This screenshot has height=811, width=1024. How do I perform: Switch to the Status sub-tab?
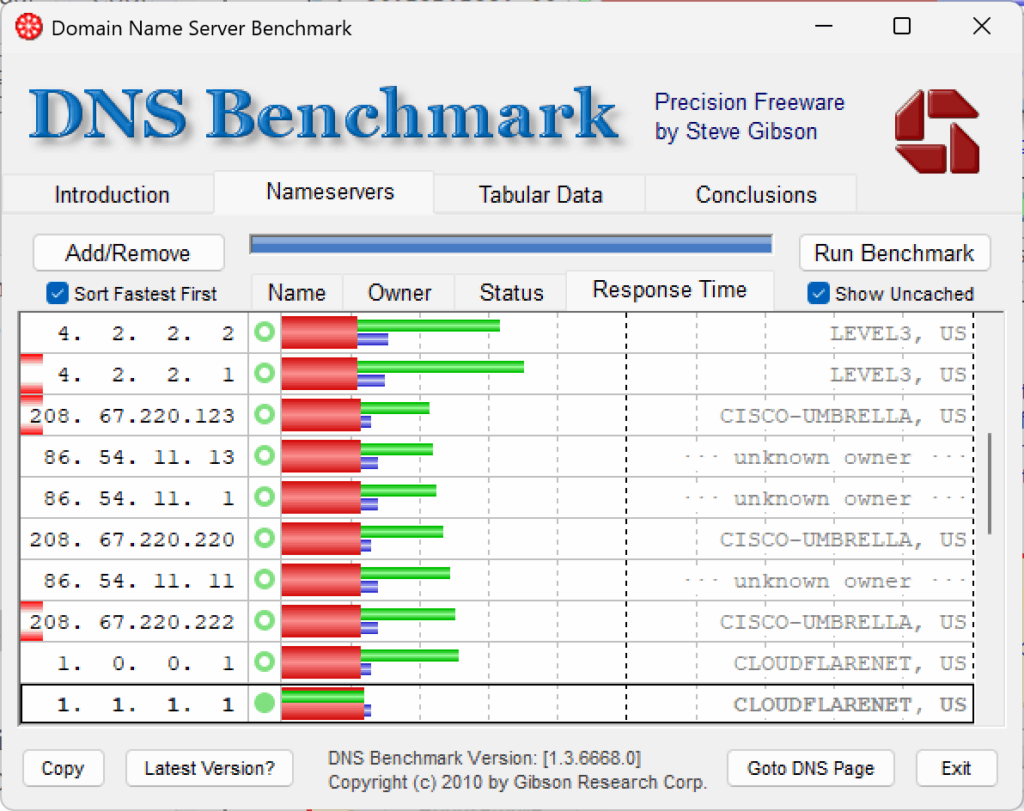point(511,293)
